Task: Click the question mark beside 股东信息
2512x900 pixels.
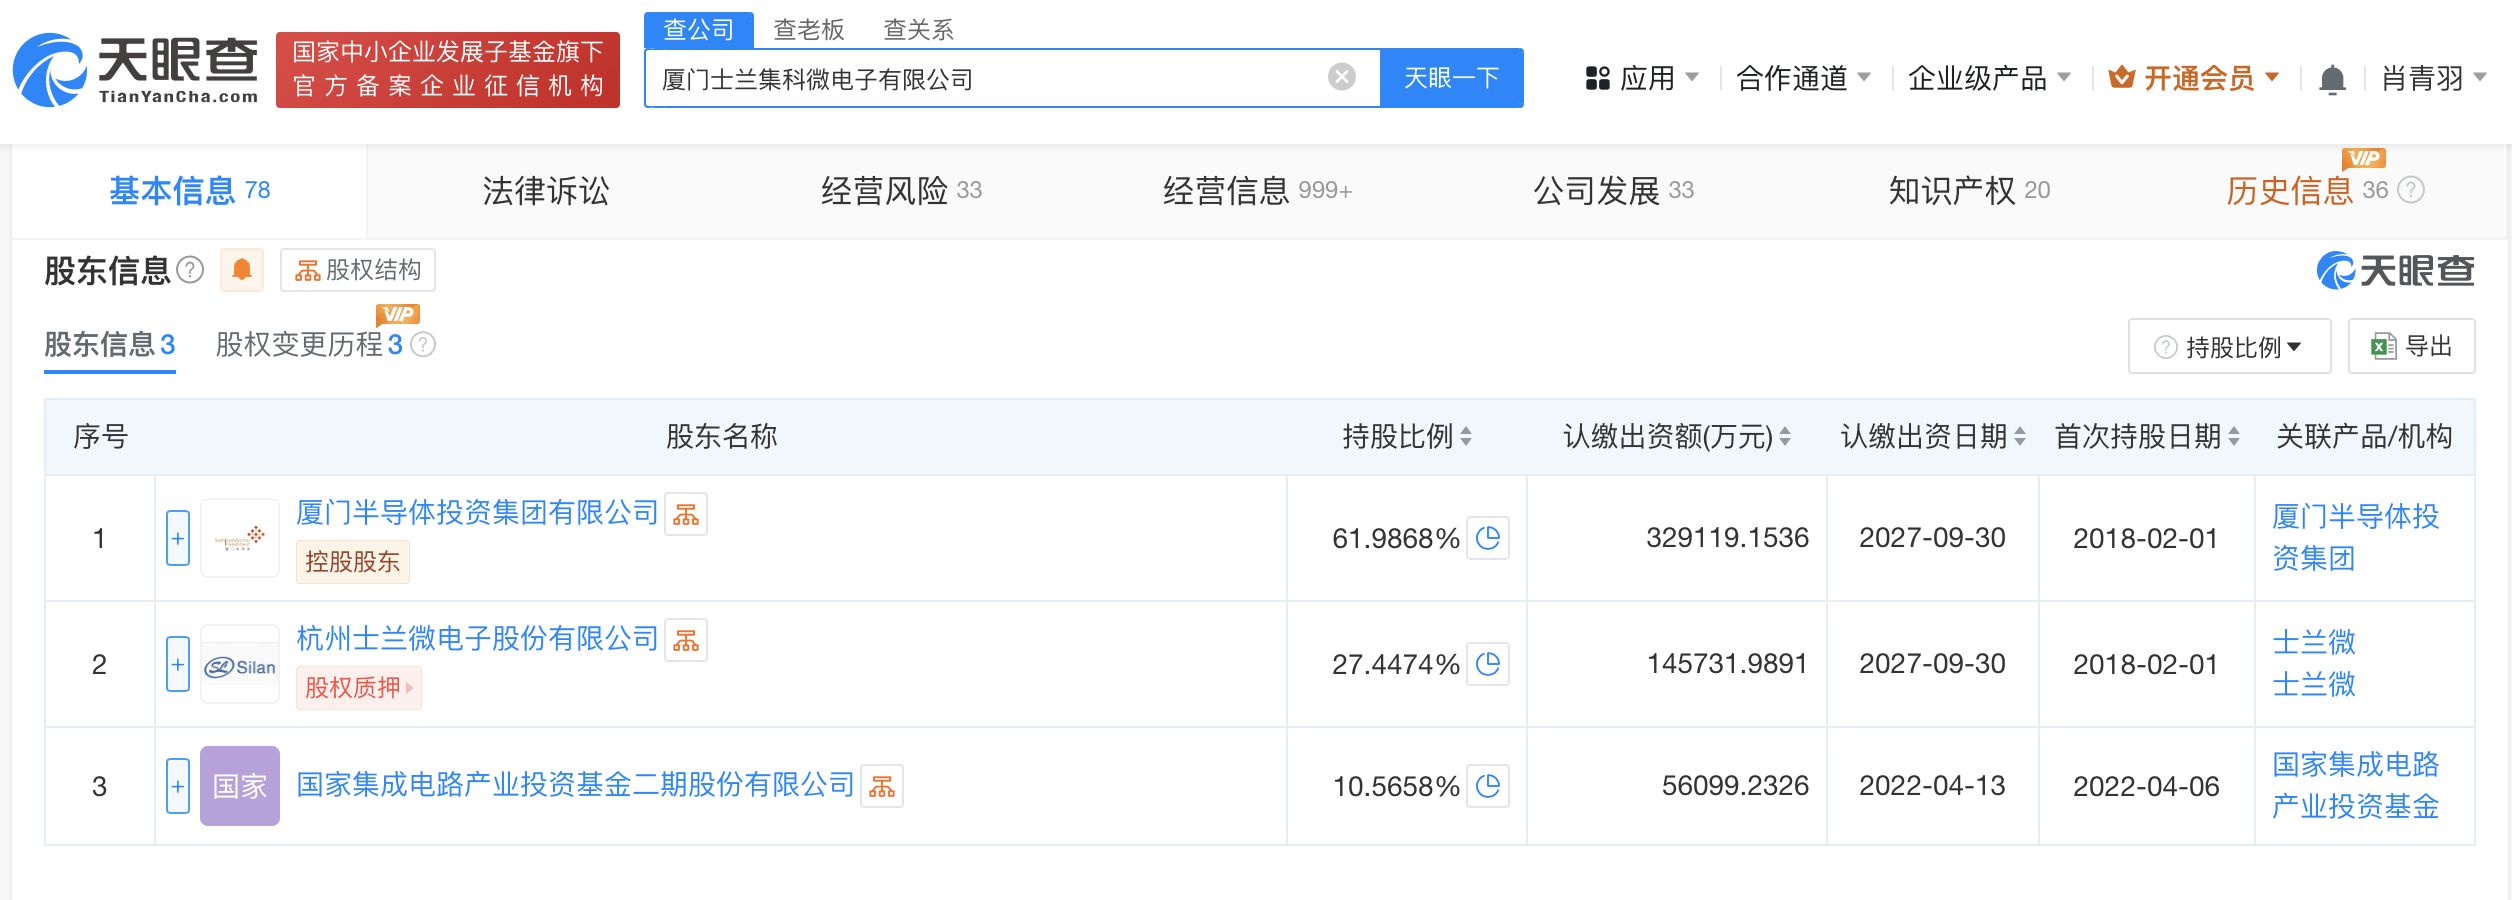Action: coord(188,270)
